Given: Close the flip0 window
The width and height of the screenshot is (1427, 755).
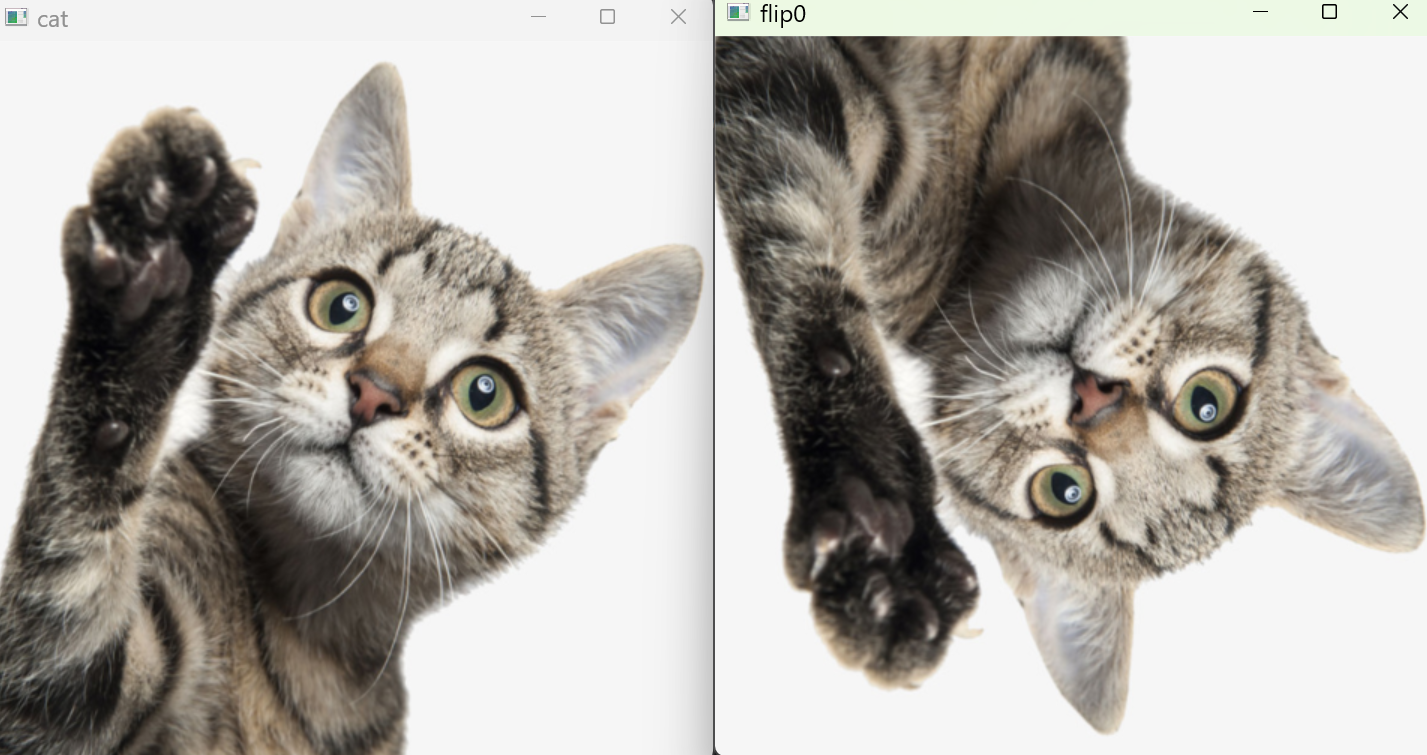Looking at the screenshot, I should 1400,12.
